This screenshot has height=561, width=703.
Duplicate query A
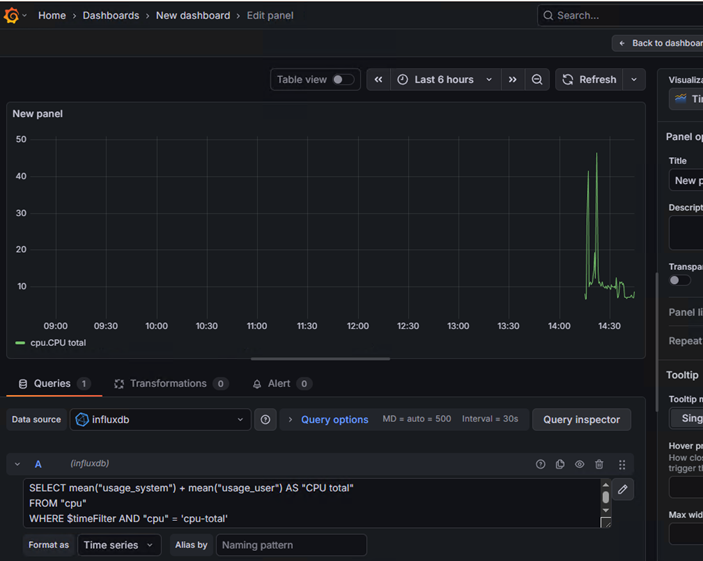click(x=560, y=464)
